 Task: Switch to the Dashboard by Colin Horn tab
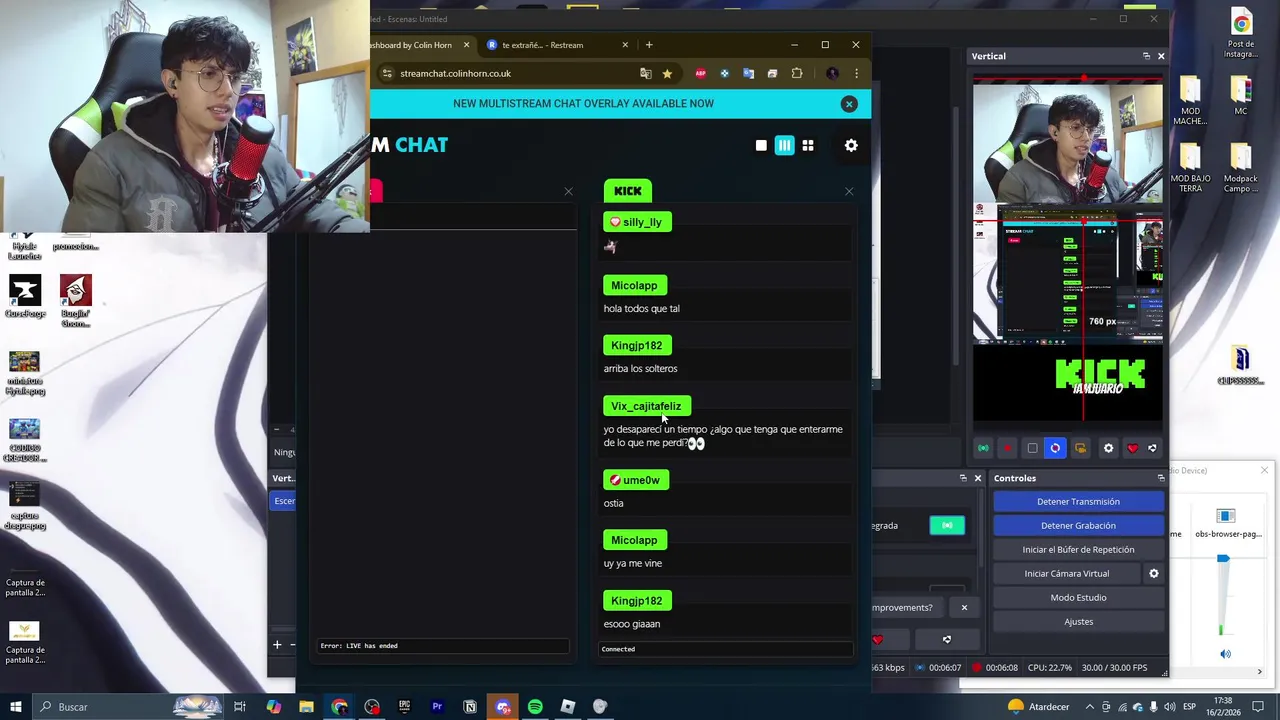coord(417,45)
